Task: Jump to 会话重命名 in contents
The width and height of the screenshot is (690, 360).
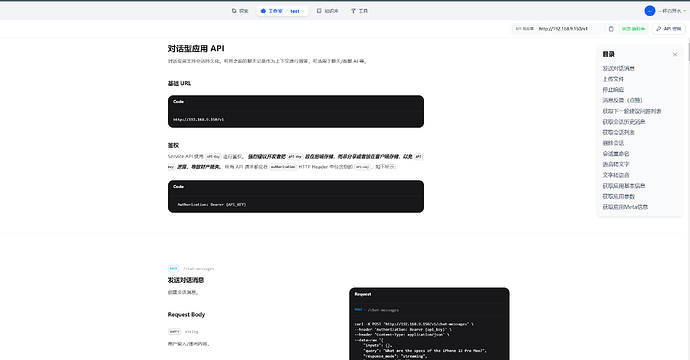Action: tap(616, 154)
